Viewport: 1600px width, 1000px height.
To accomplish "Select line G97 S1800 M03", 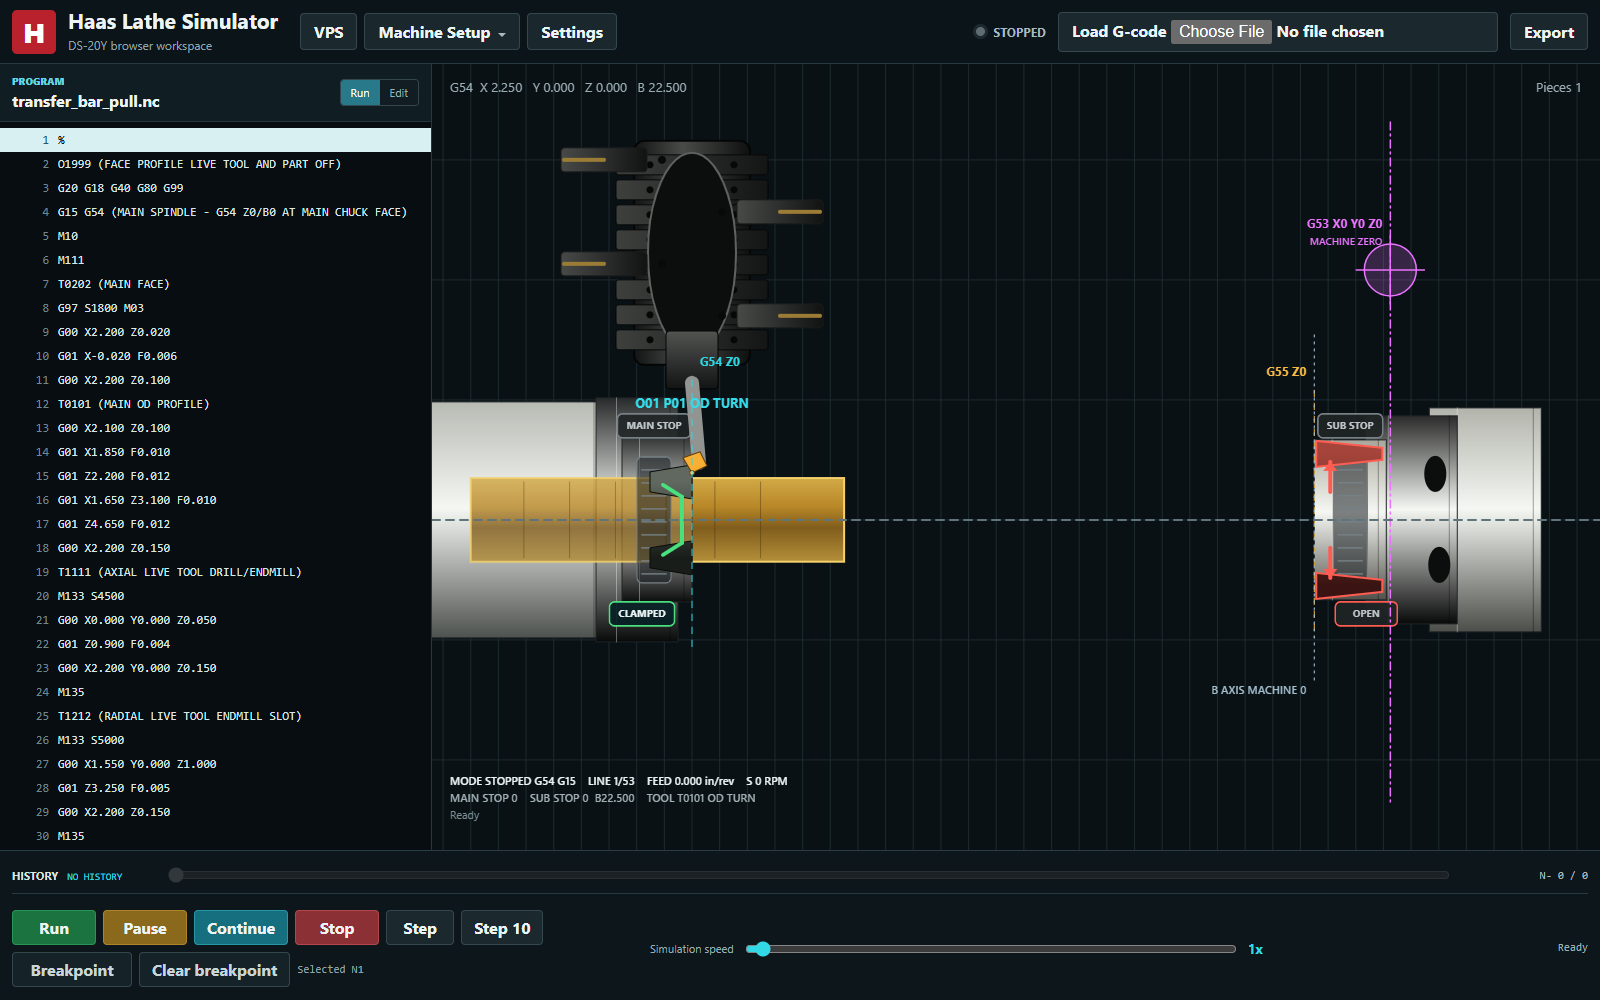I will coord(215,308).
